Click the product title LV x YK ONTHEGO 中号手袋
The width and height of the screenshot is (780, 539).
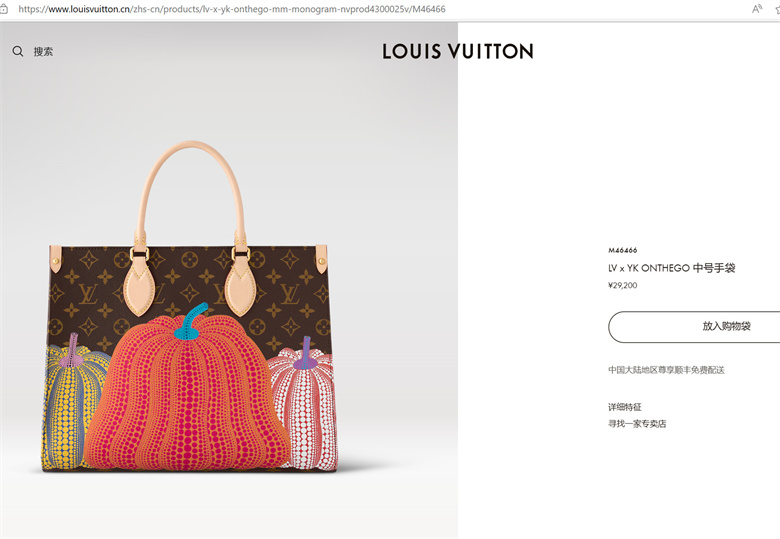(672, 268)
